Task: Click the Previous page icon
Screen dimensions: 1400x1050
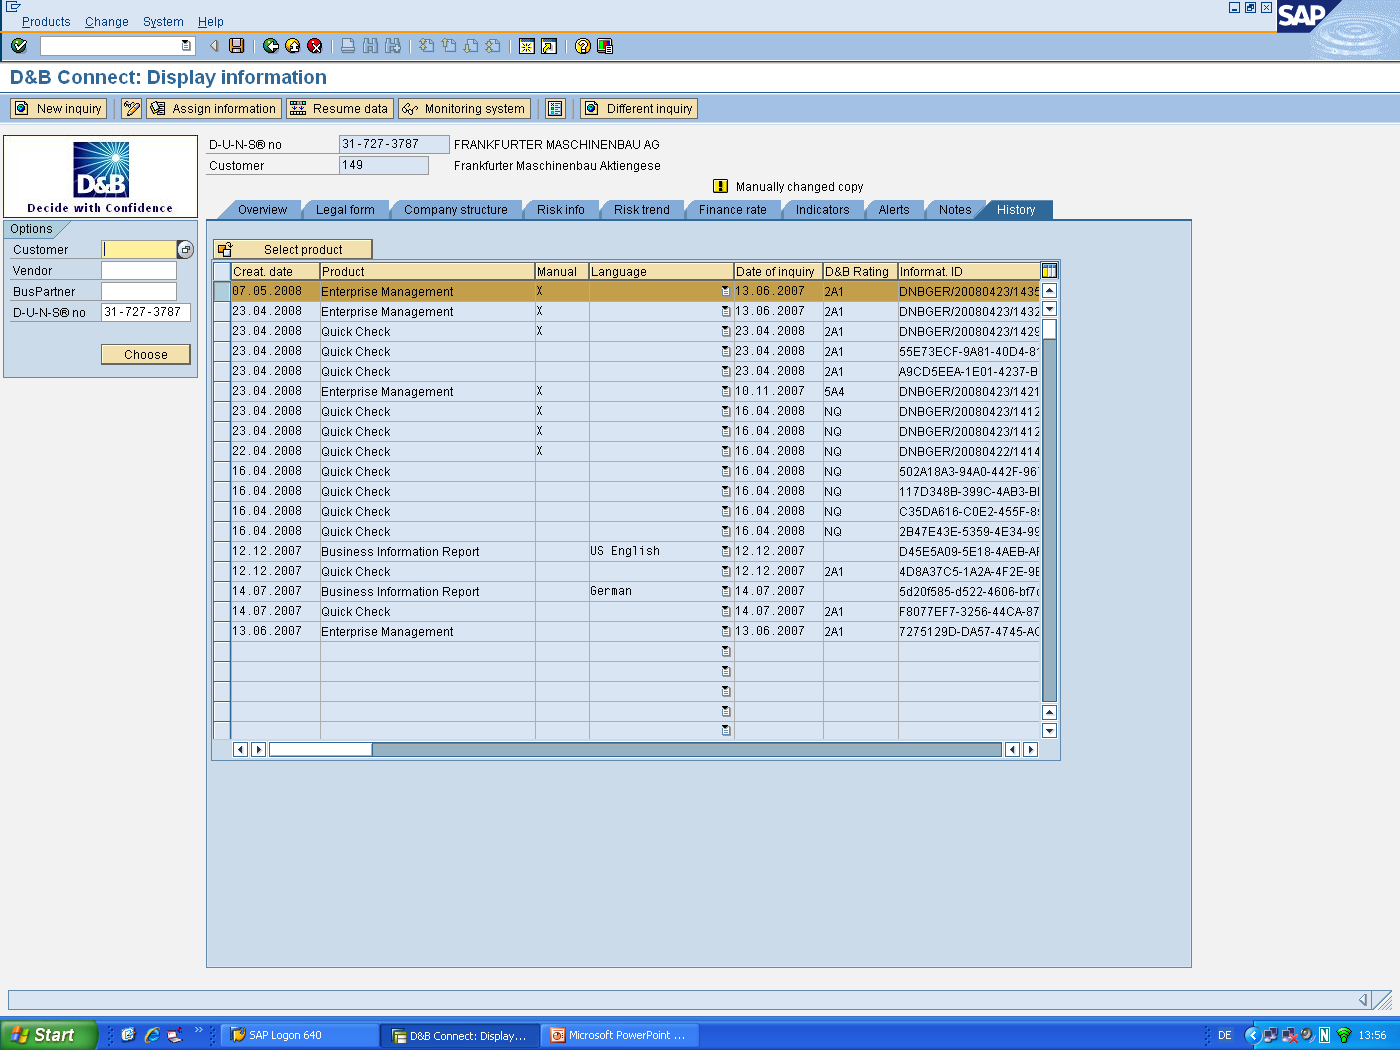Action: coord(449,46)
